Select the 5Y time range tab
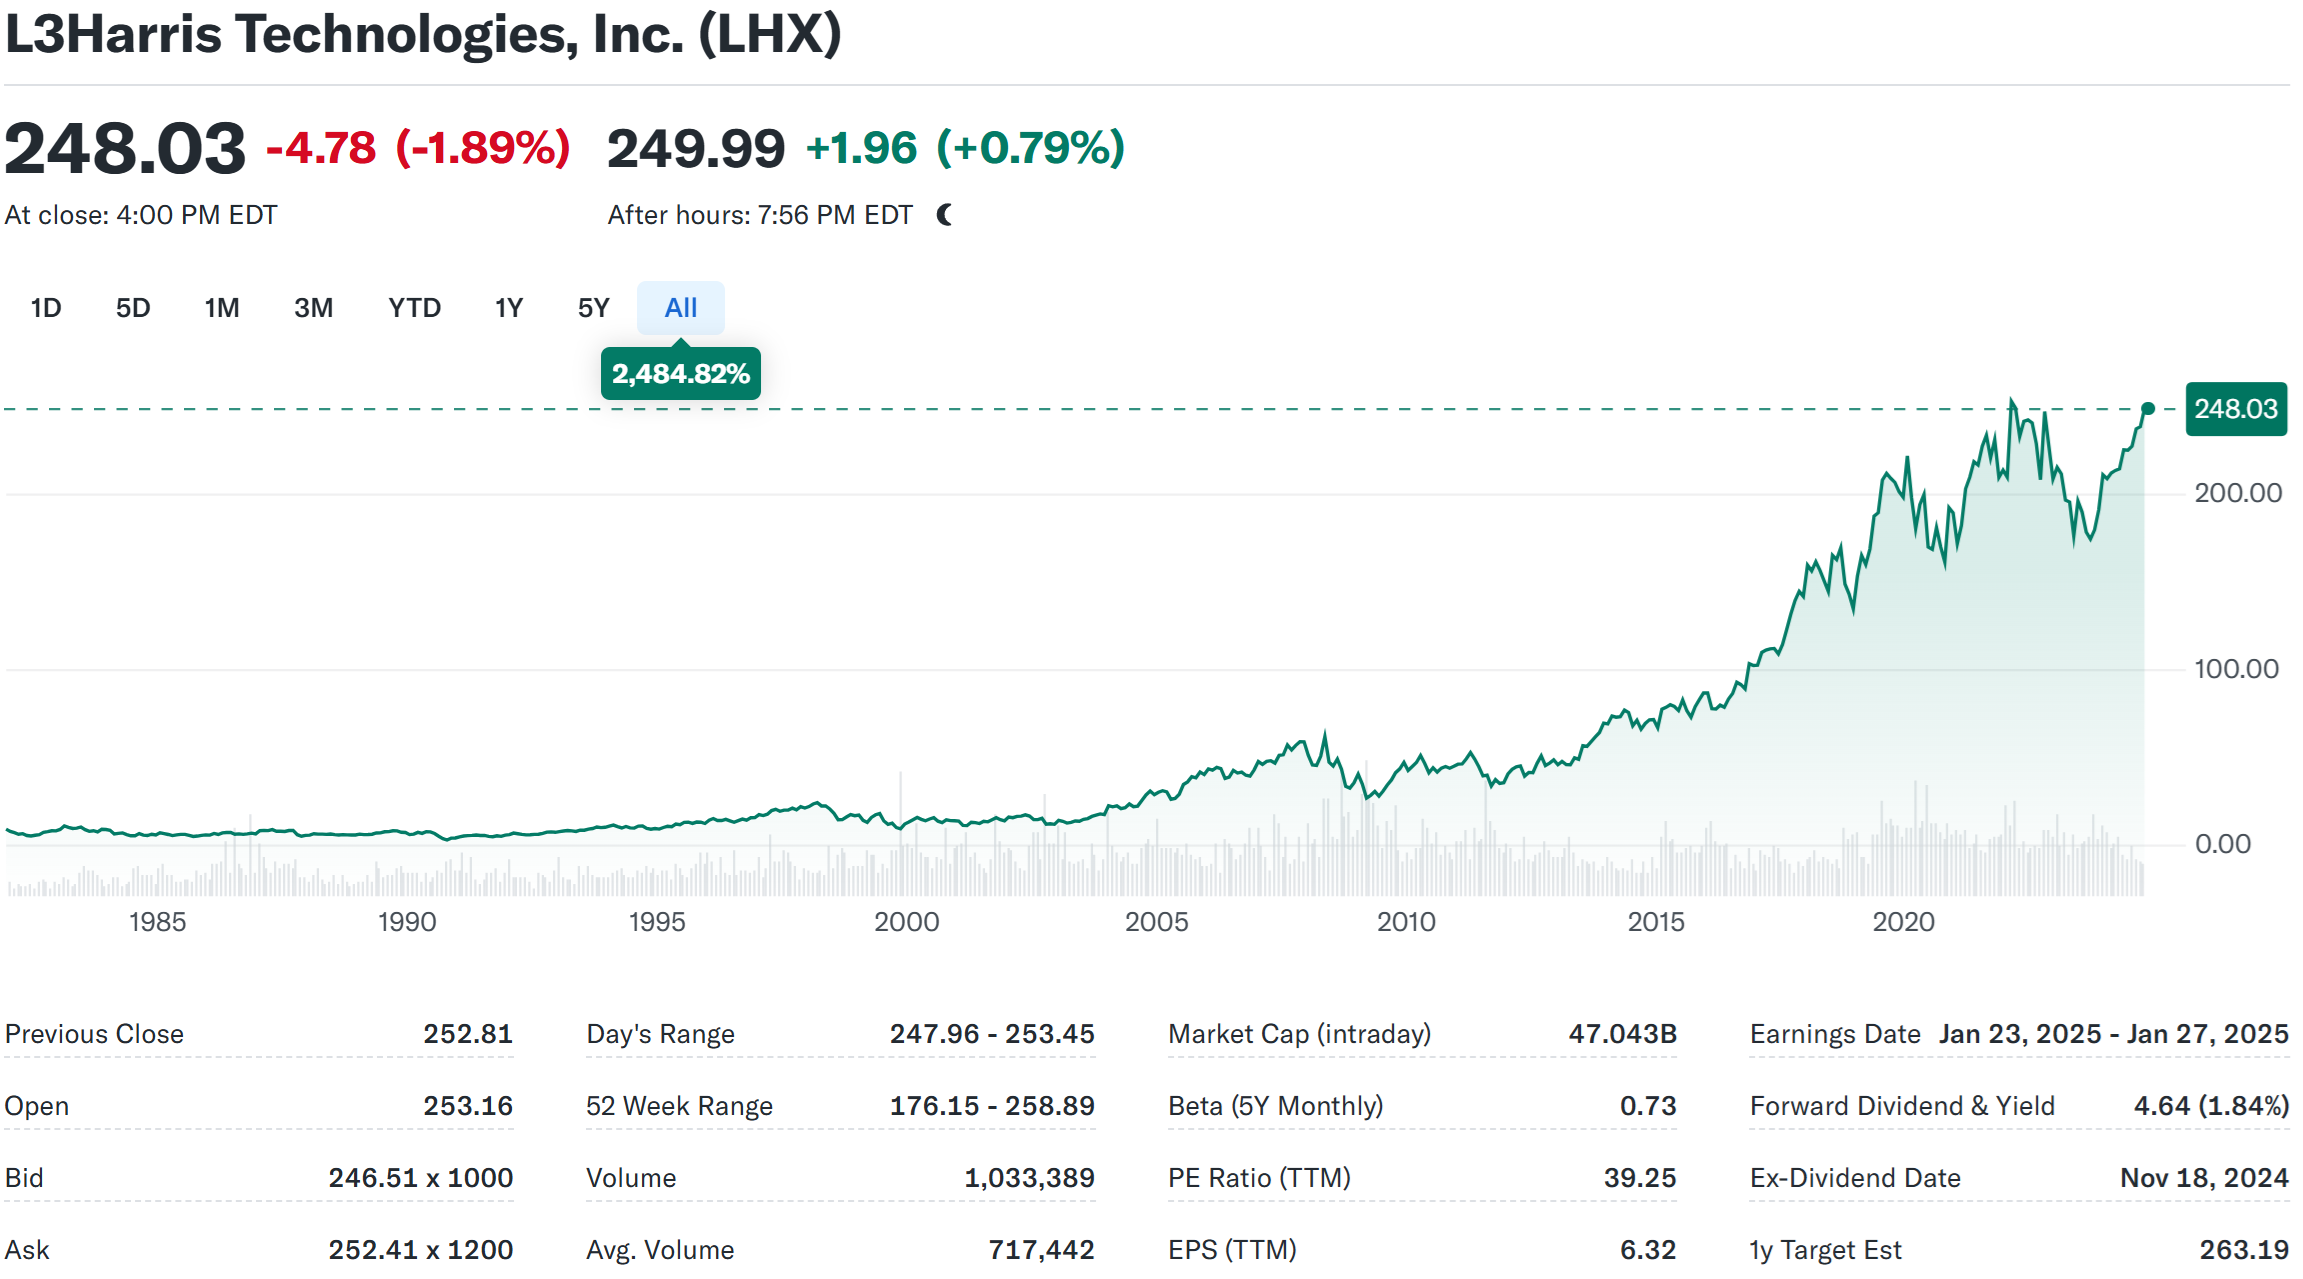This screenshot has width=2303, height=1279. click(x=594, y=308)
